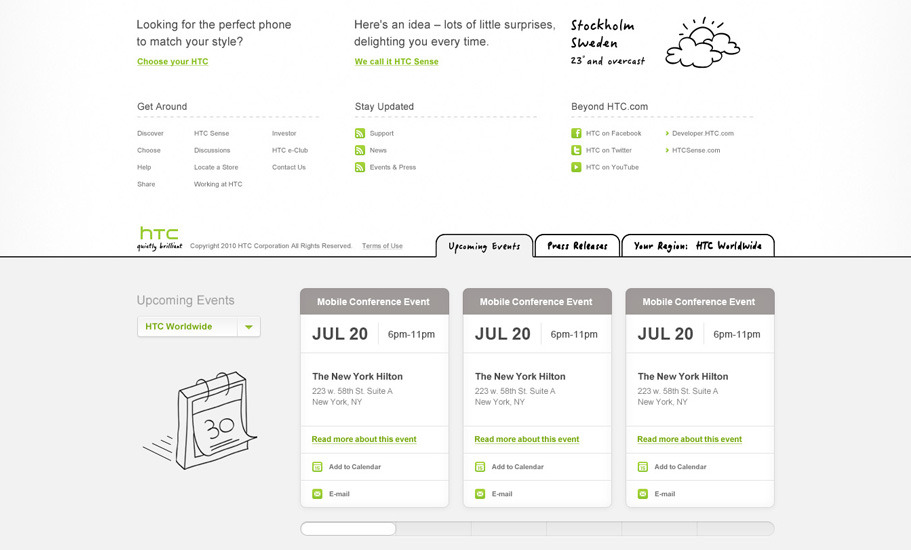911x550 pixels.
Task: Click Add to Calendar in second card
Action: point(518,467)
